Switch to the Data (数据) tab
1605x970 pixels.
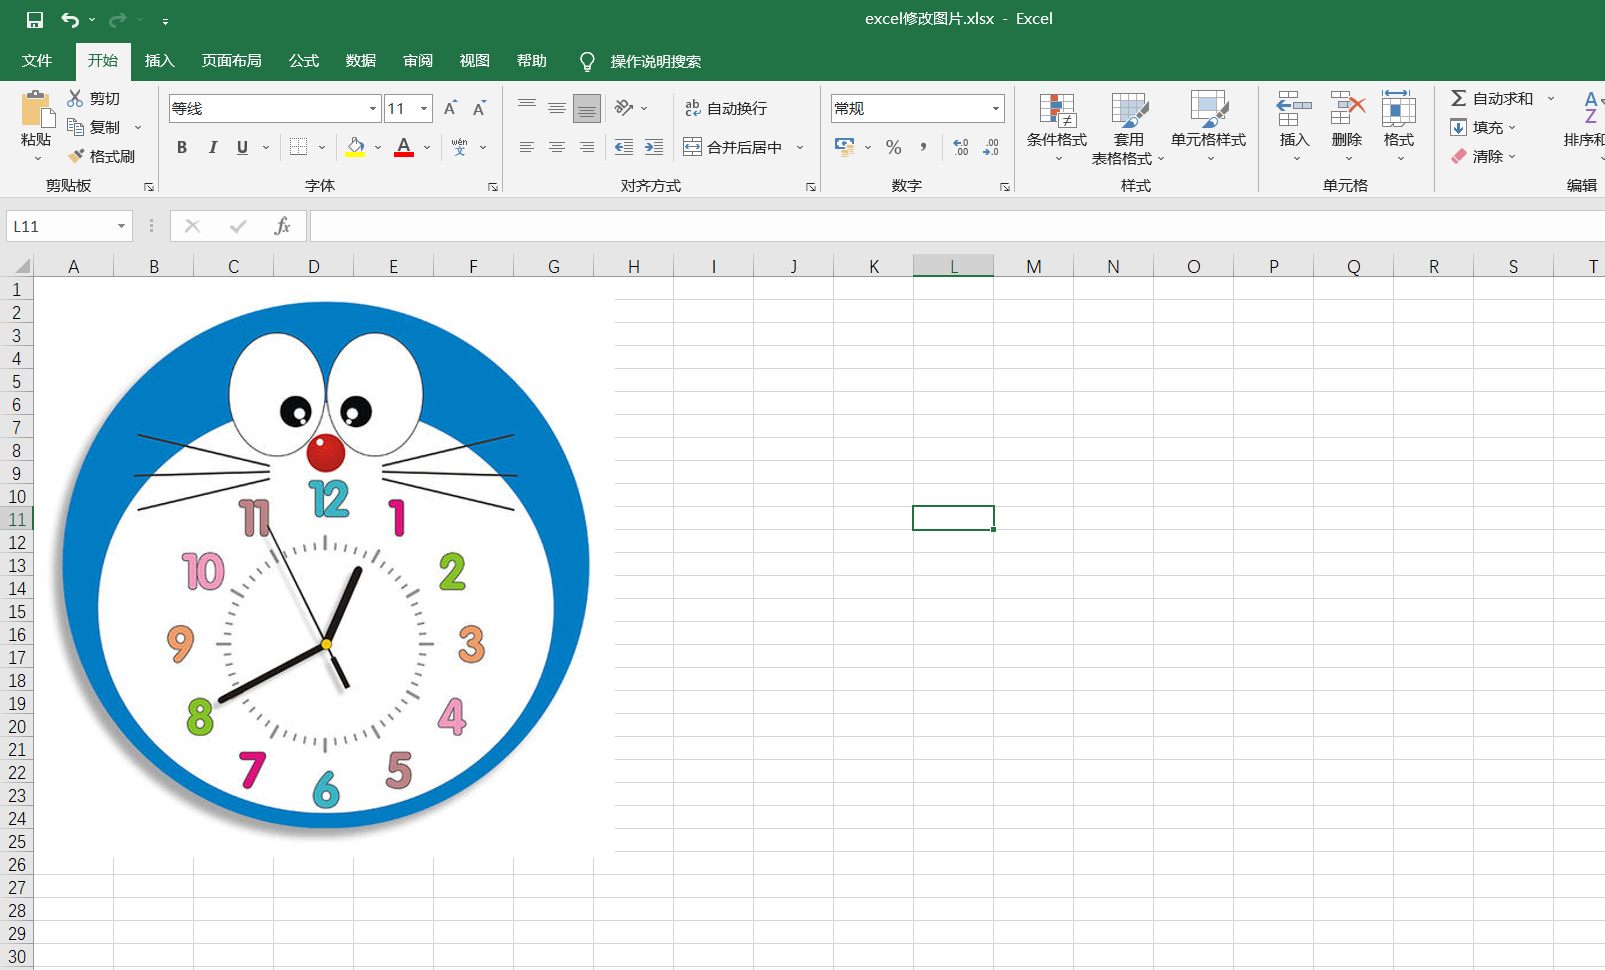[360, 61]
